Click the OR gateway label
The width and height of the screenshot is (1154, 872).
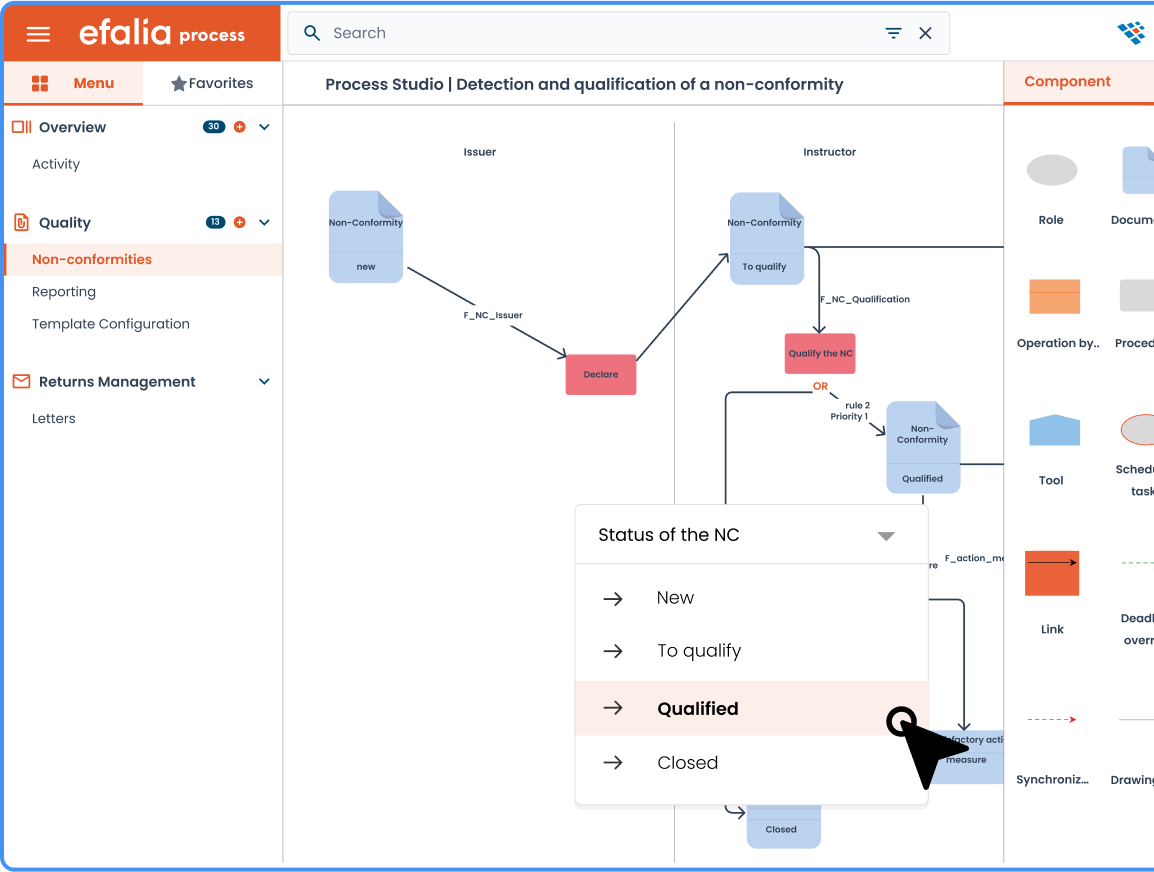click(x=820, y=386)
